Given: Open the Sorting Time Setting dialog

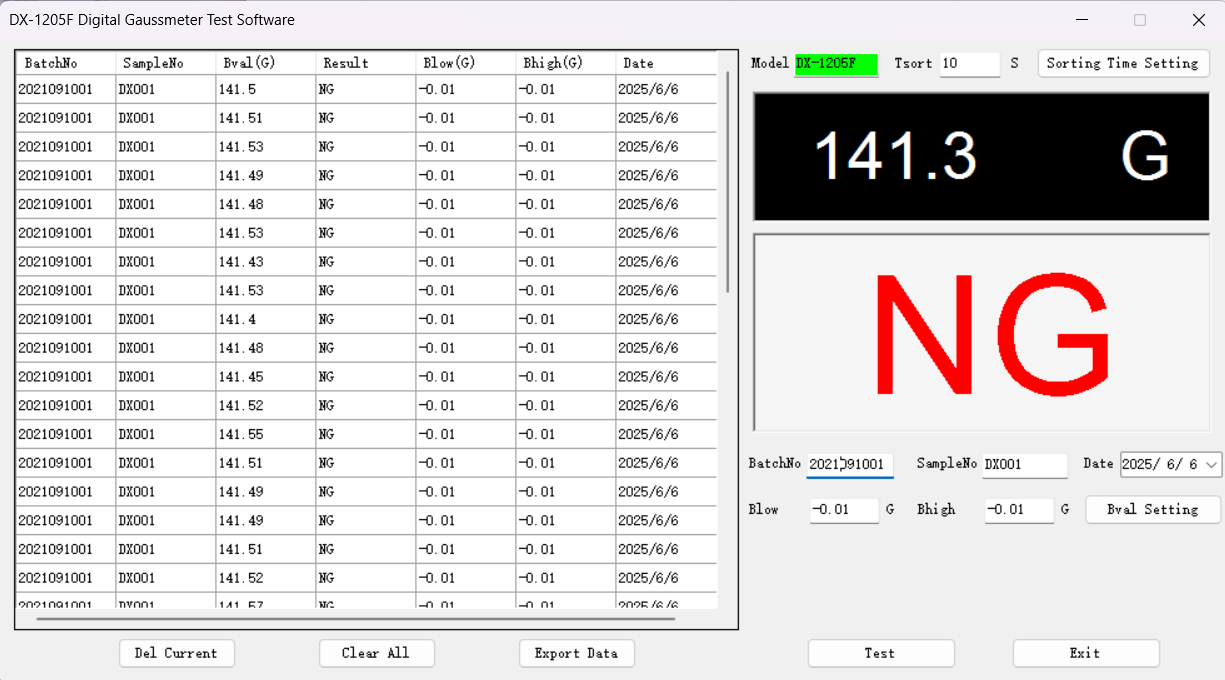Looking at the screenshot, I should (1123, 63).
